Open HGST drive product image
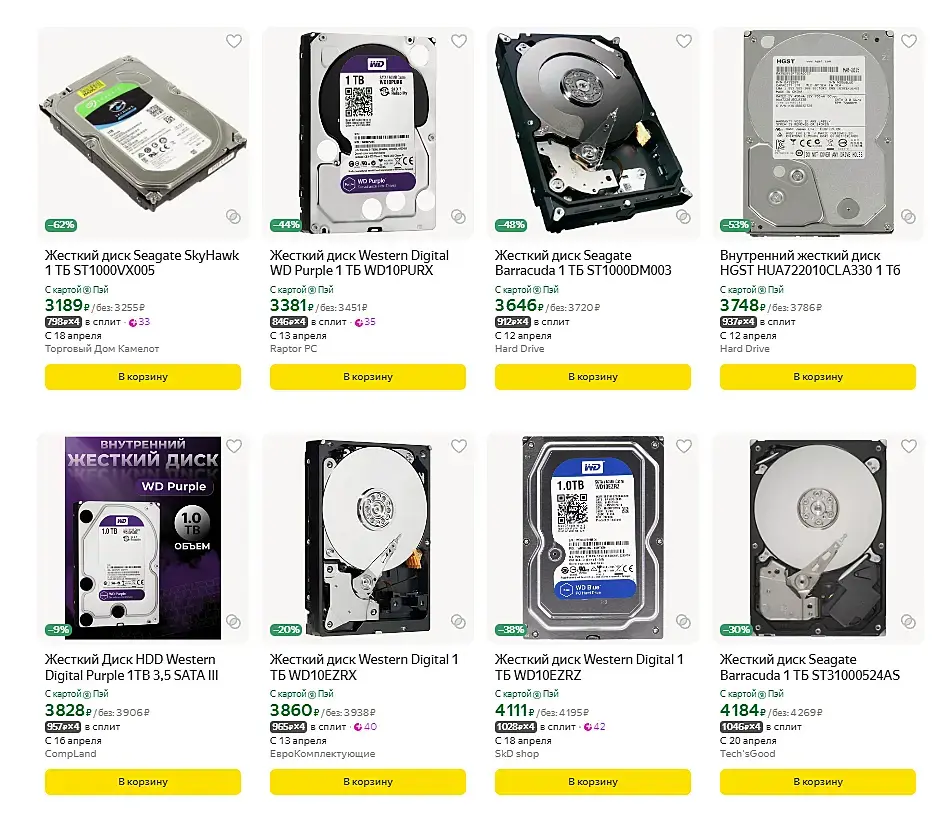952x814 pixels. [x=818, y=130]
